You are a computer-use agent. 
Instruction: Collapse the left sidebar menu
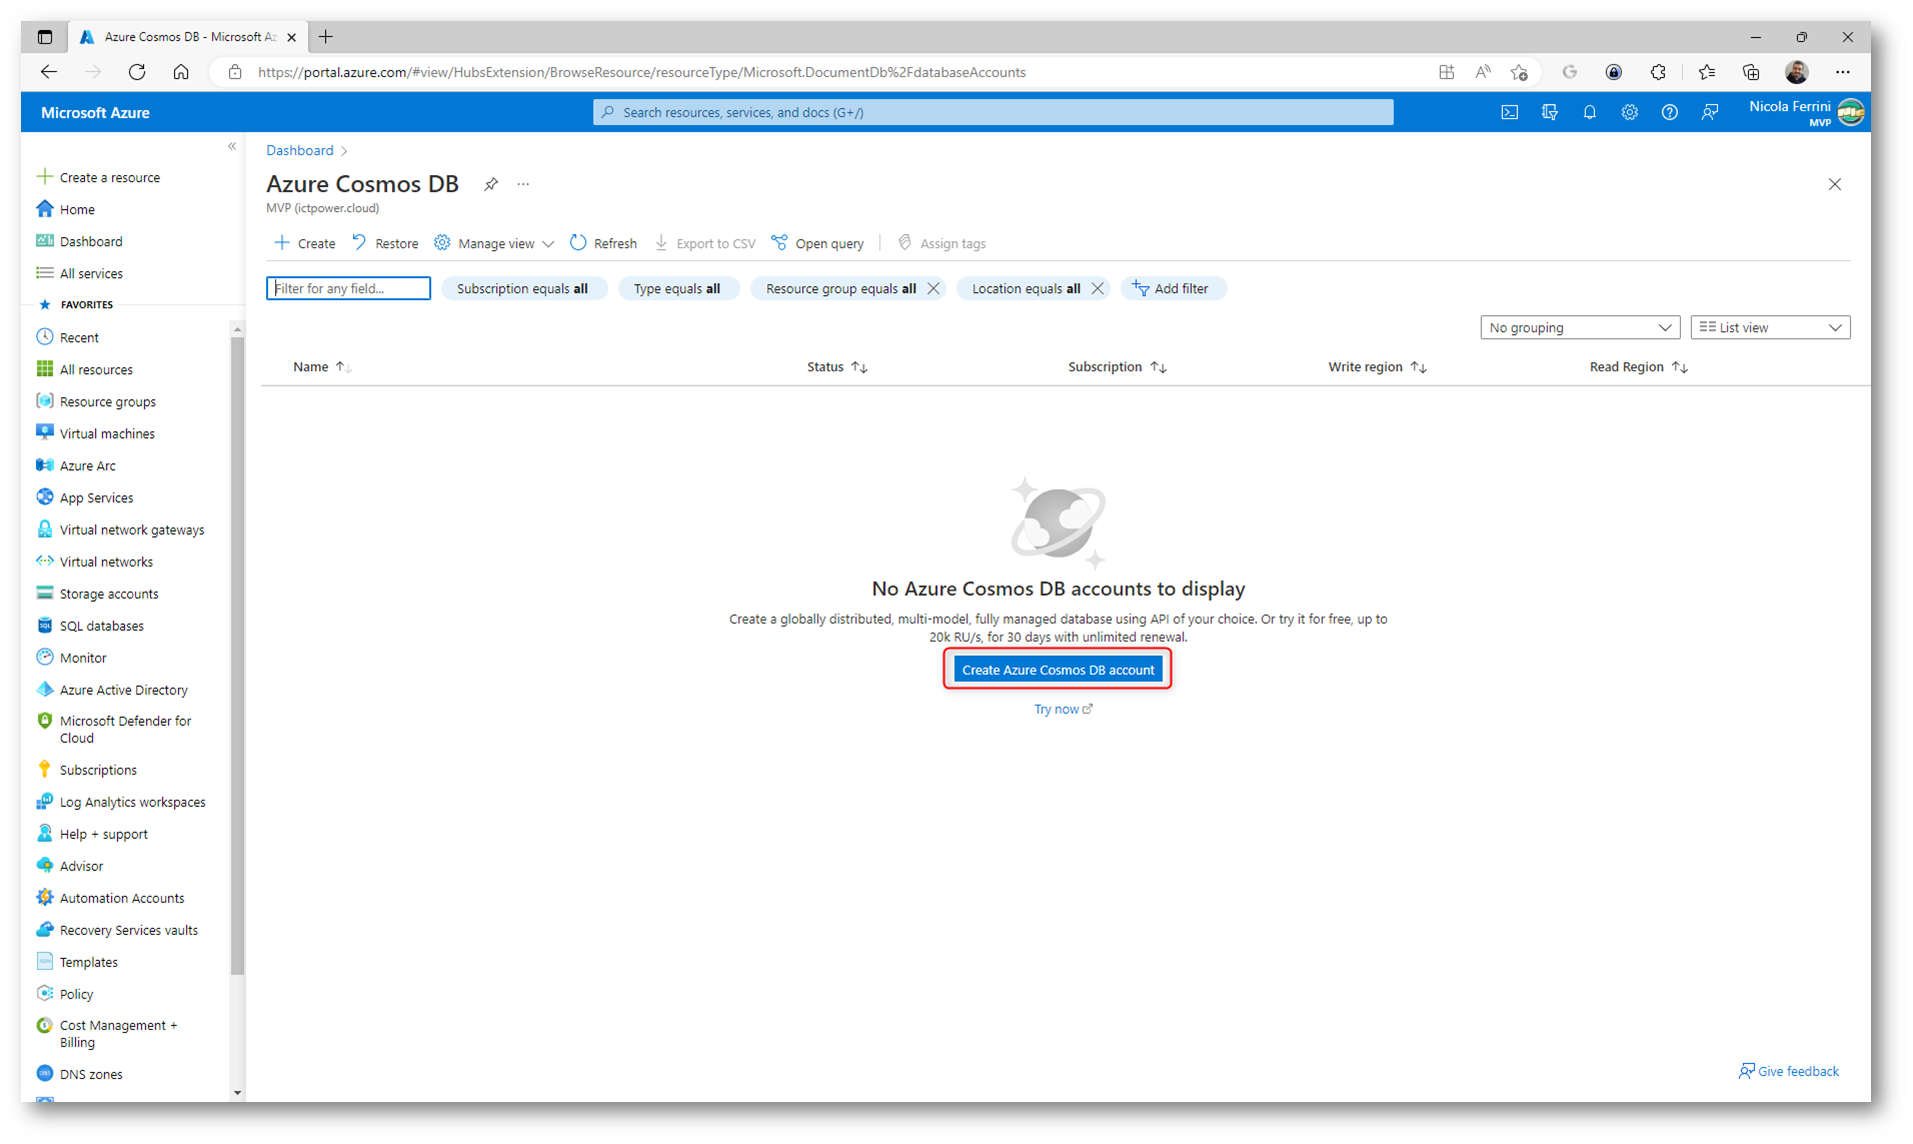(x=232, y=147)
